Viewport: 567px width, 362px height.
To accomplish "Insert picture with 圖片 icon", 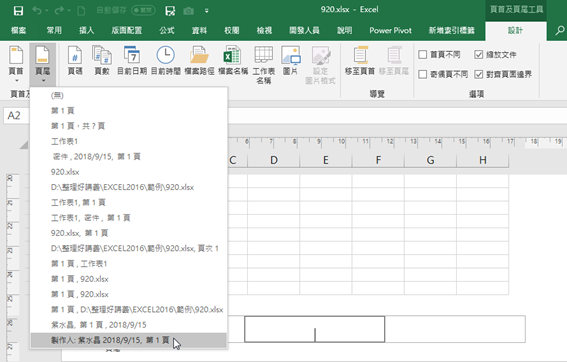I will coord(291,60).
